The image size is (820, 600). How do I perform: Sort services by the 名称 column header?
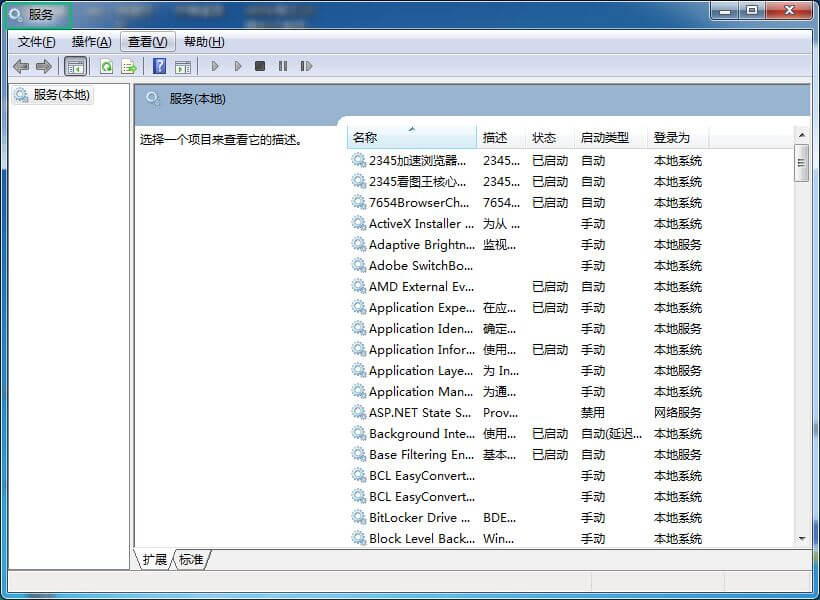tap(411, 138)
